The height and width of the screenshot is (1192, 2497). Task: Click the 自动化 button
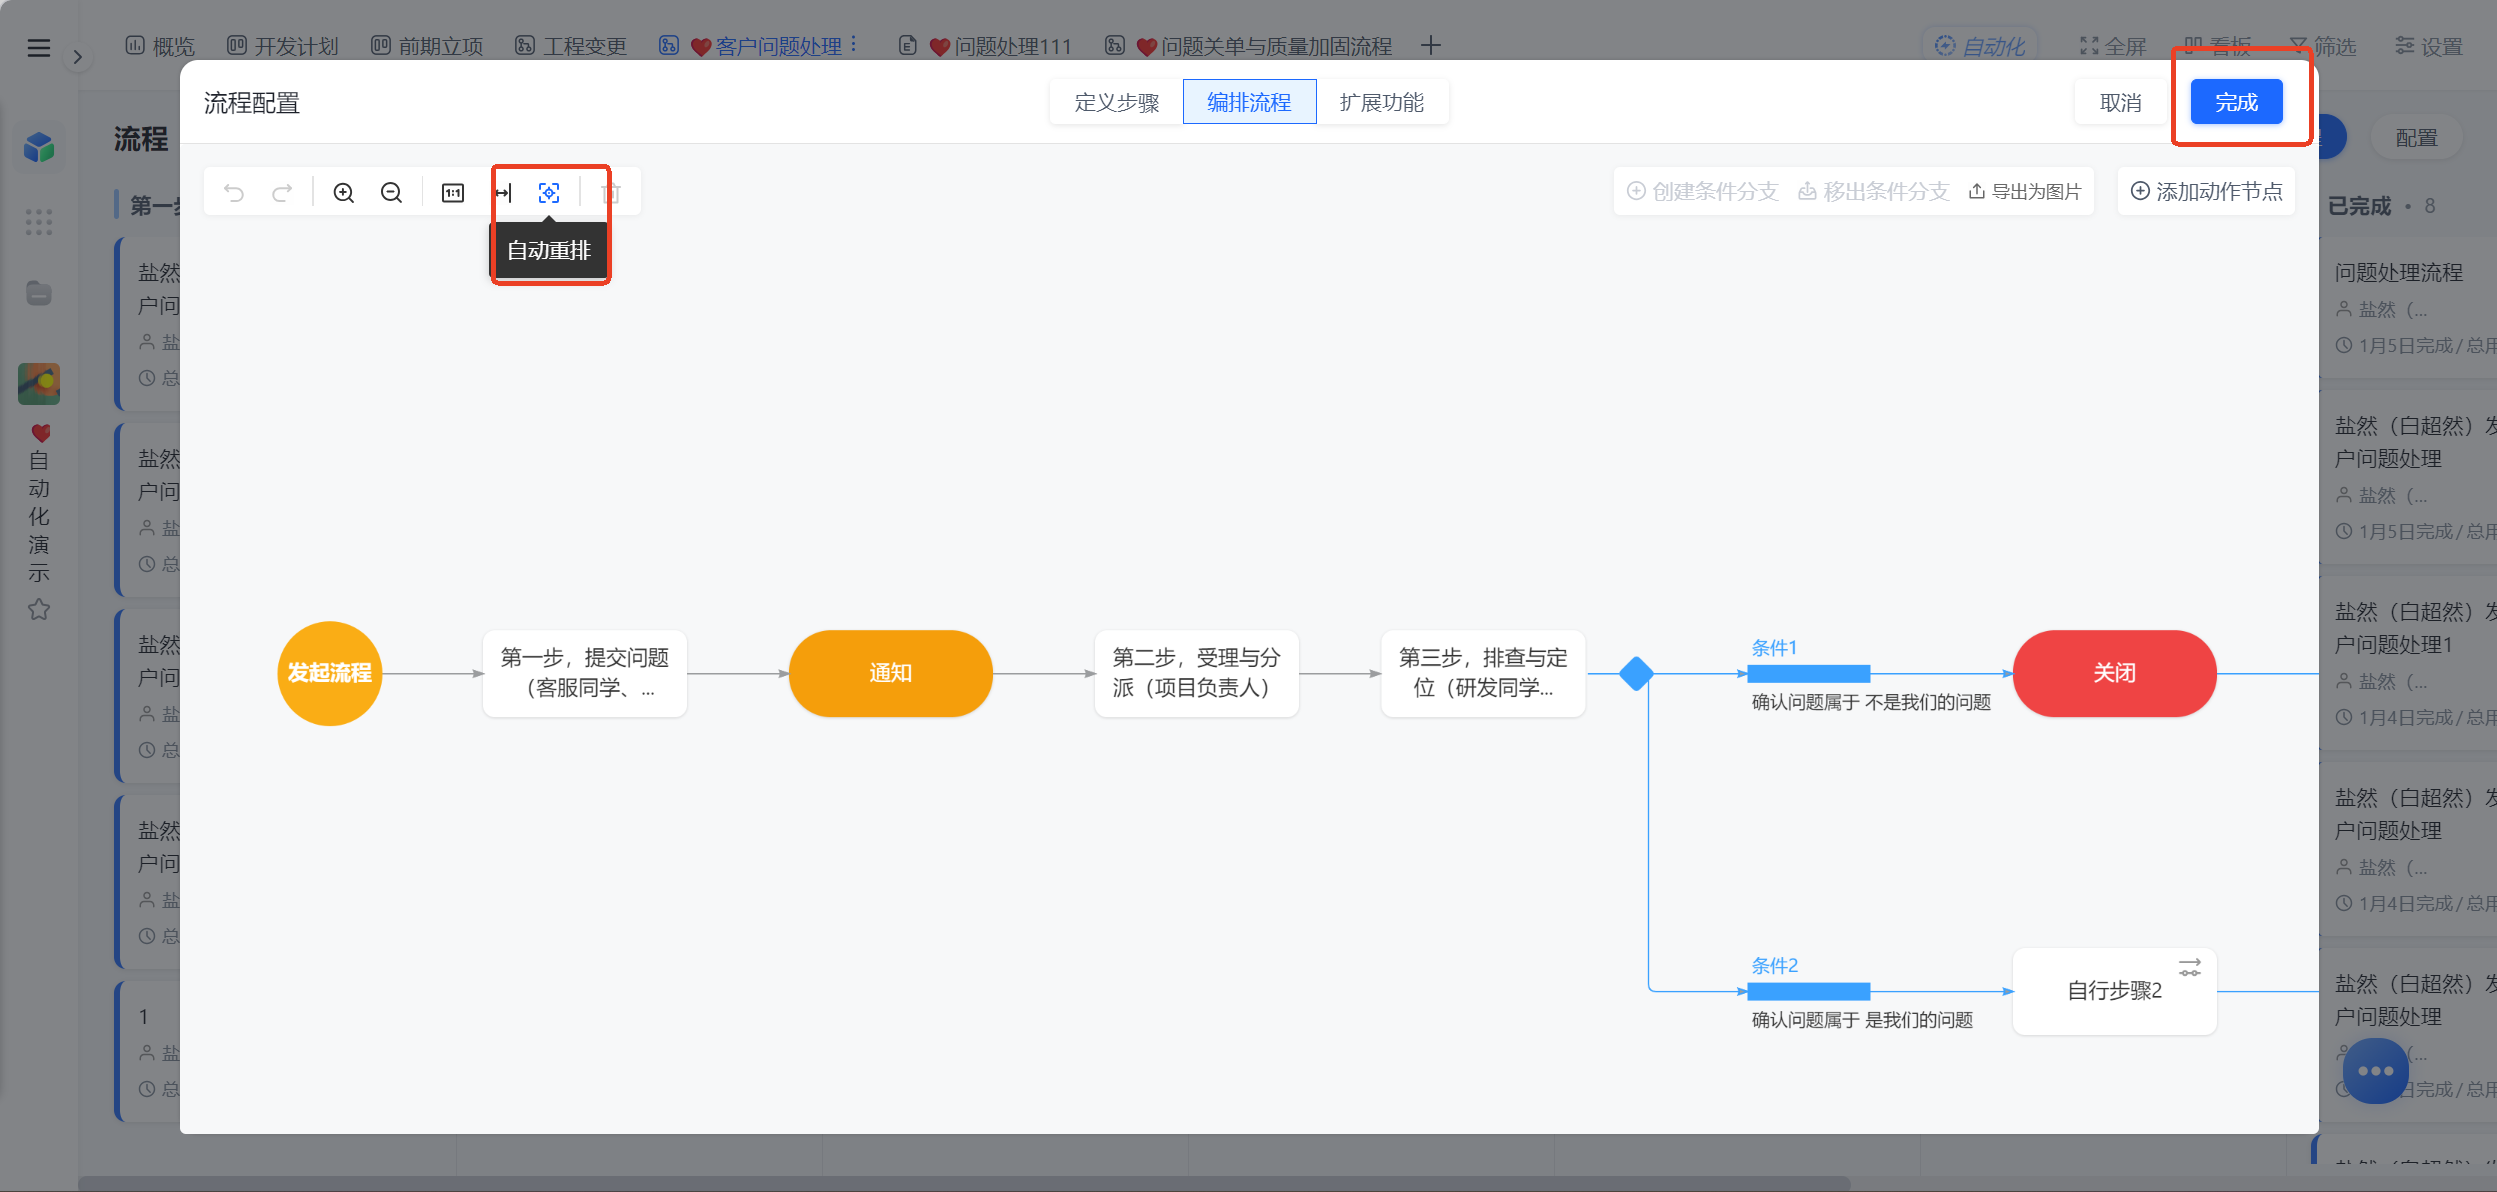coord(1980,46)
